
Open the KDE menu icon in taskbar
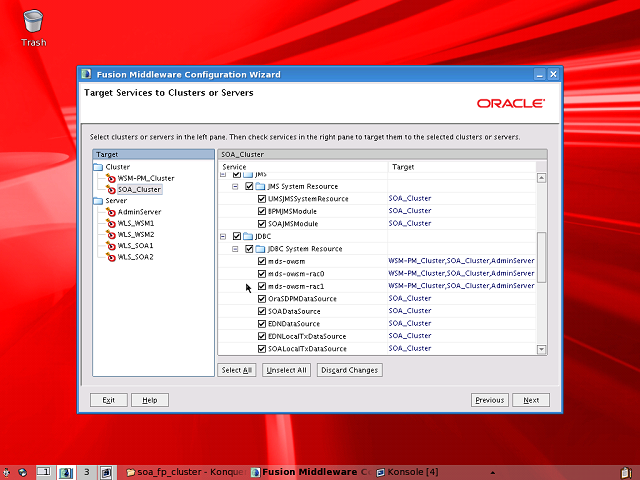[7, 472]
